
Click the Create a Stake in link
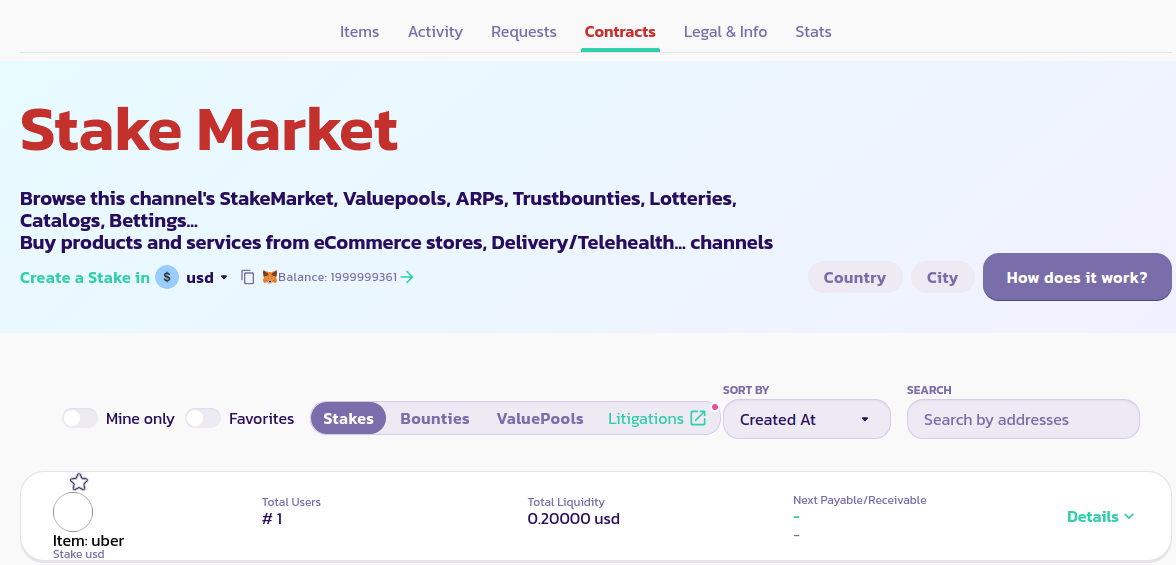click(x=85, y=277)
